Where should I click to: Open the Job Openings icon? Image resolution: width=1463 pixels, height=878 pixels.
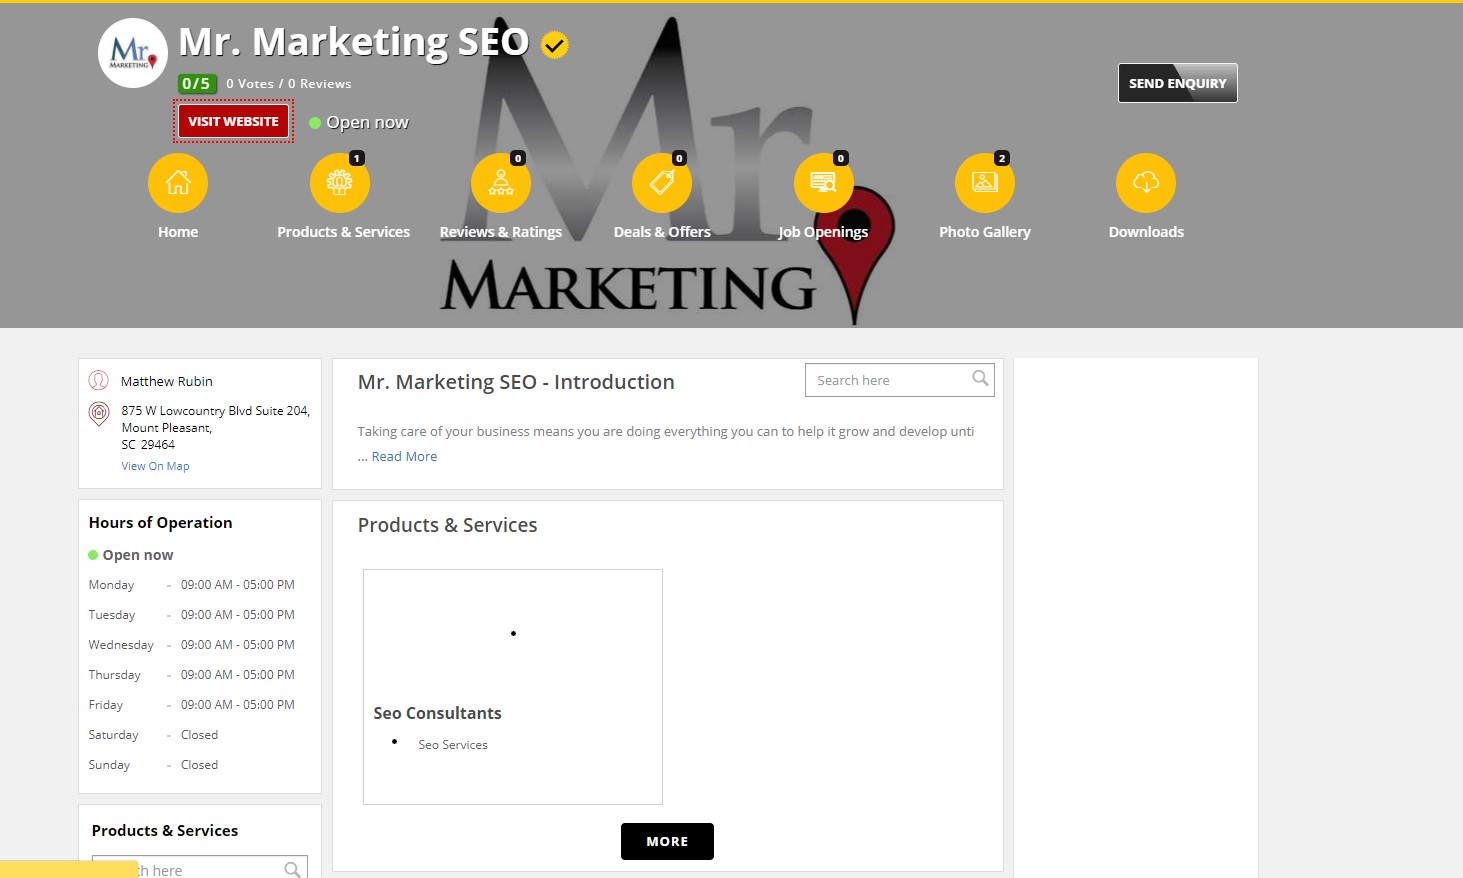point(824,183)
